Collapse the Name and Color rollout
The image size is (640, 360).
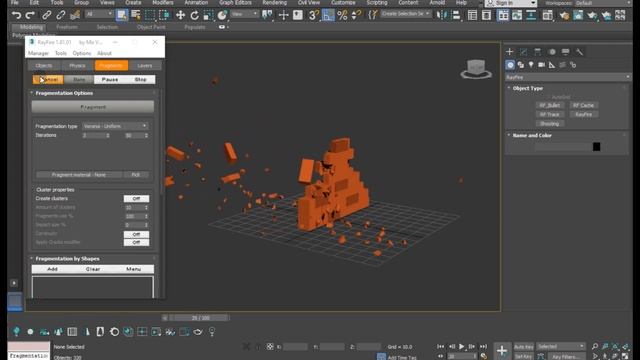[532, 135]
